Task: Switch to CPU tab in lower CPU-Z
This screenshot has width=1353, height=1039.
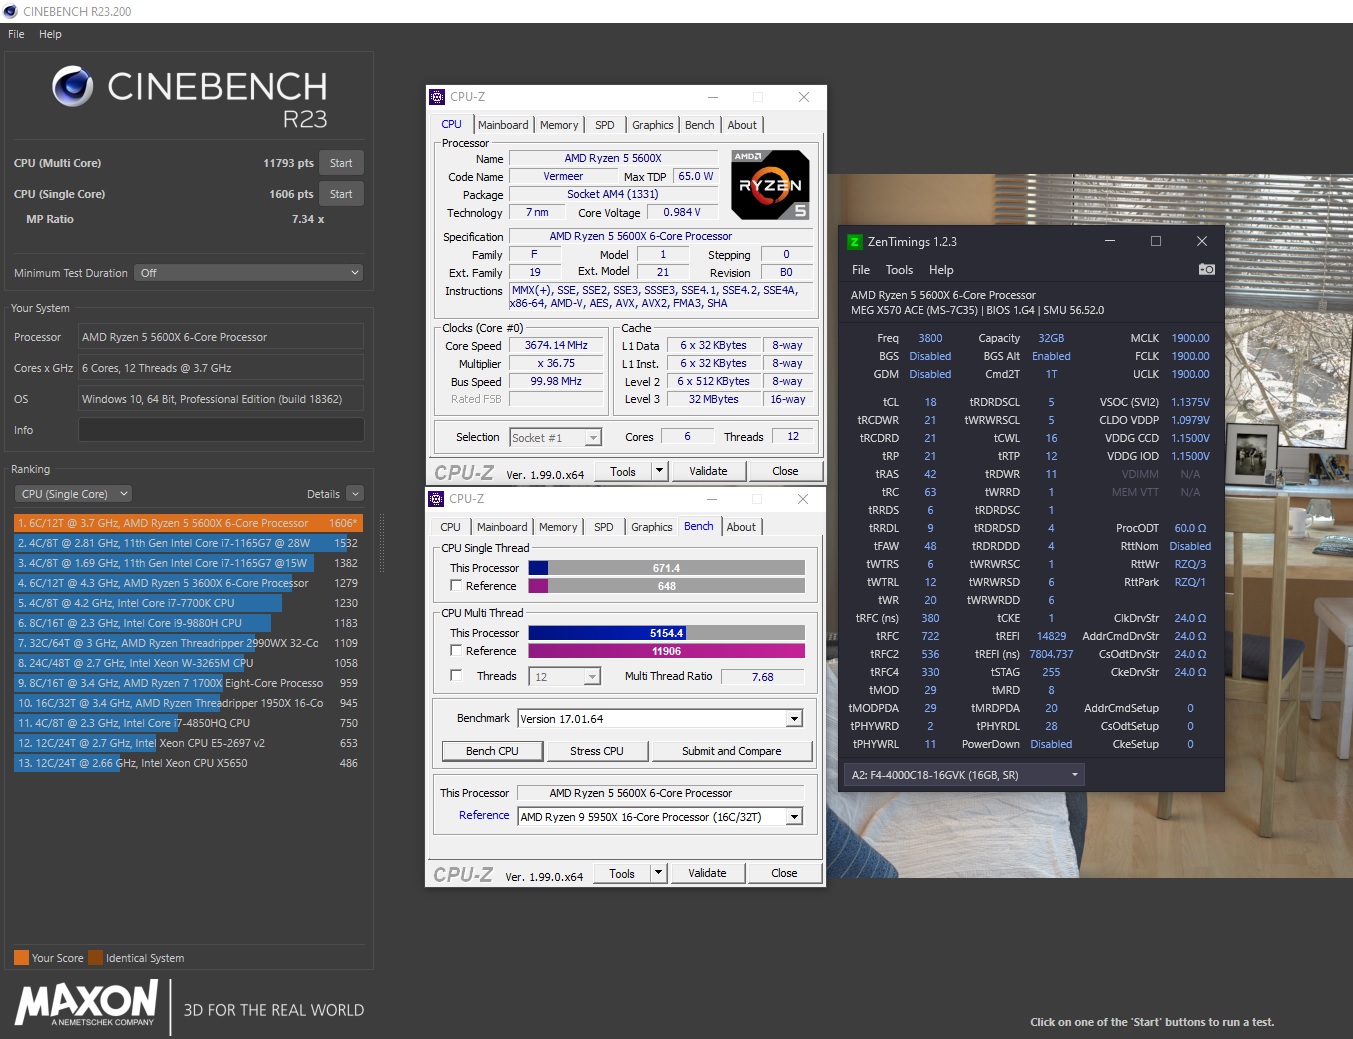Action: [x=450, y=527]
